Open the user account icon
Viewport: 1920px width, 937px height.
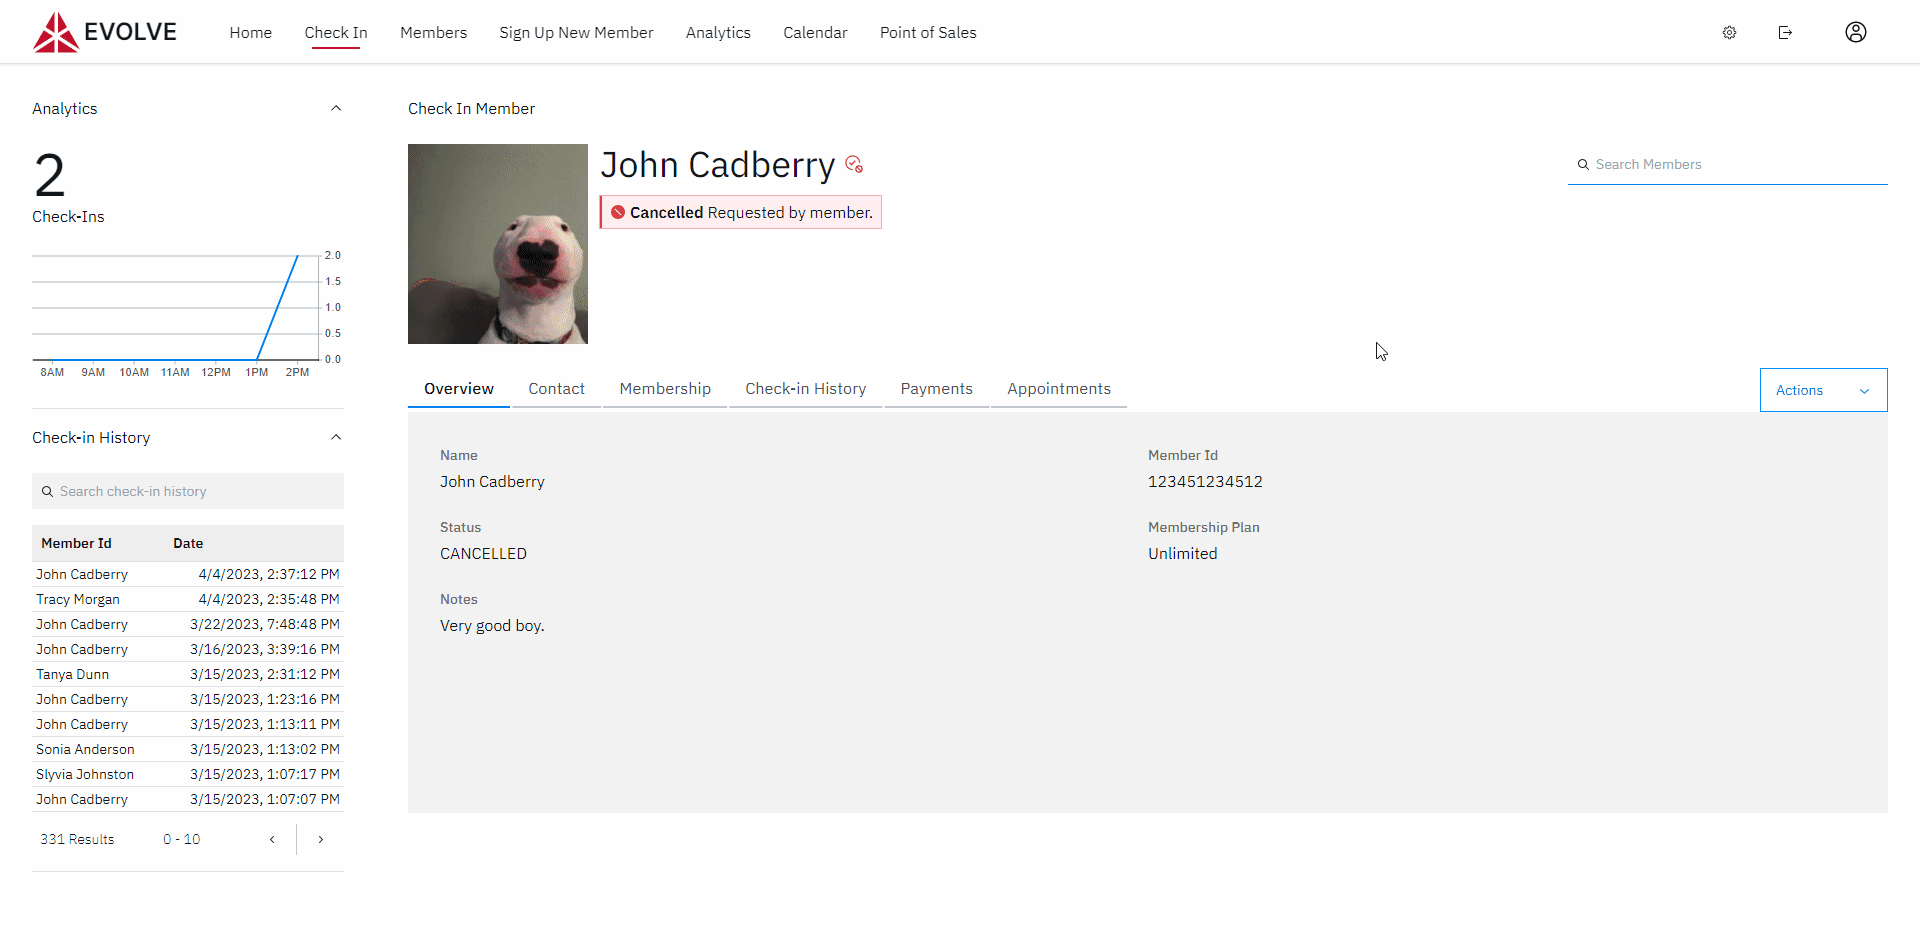(x=1855, y=32)
